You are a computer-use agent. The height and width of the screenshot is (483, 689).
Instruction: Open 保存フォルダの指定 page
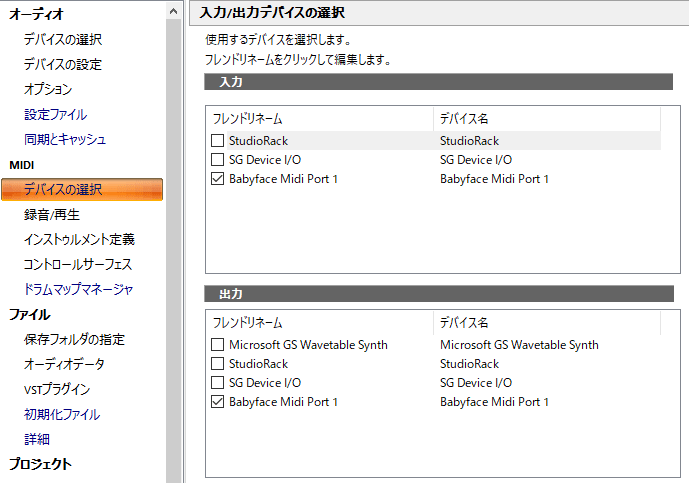[x=74, y=339]
